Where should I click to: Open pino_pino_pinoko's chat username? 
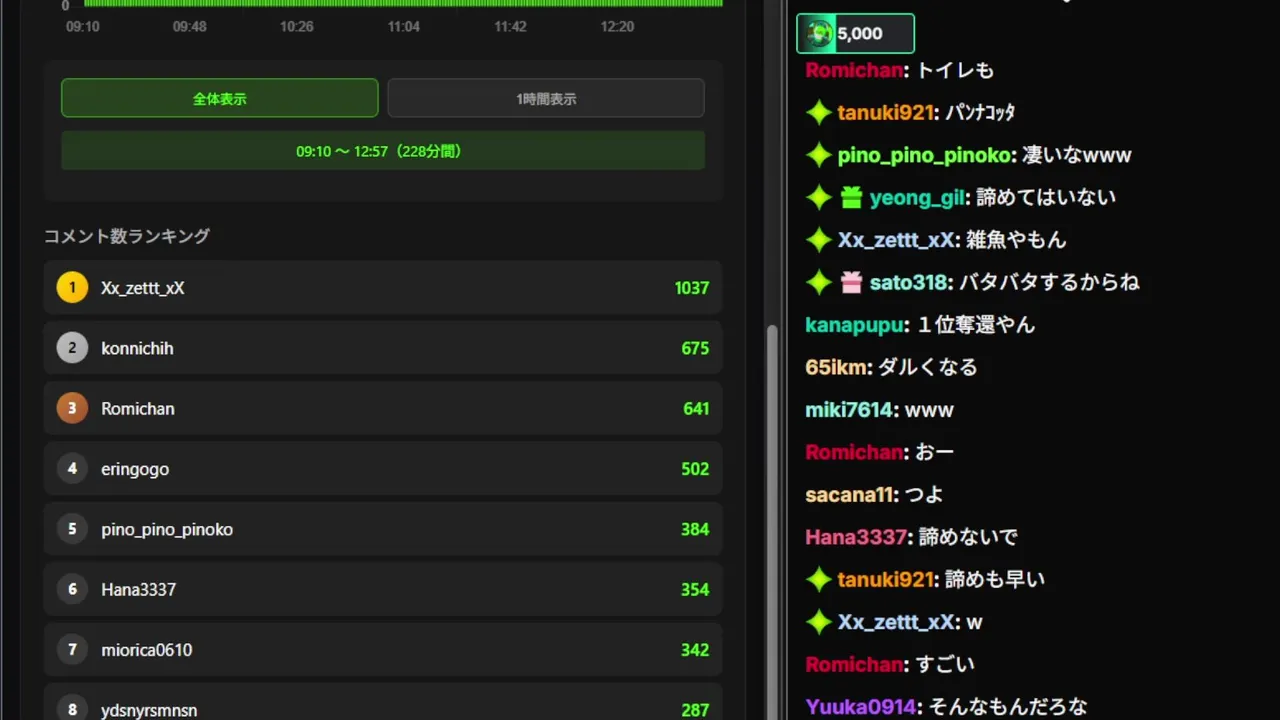point(924,155)
